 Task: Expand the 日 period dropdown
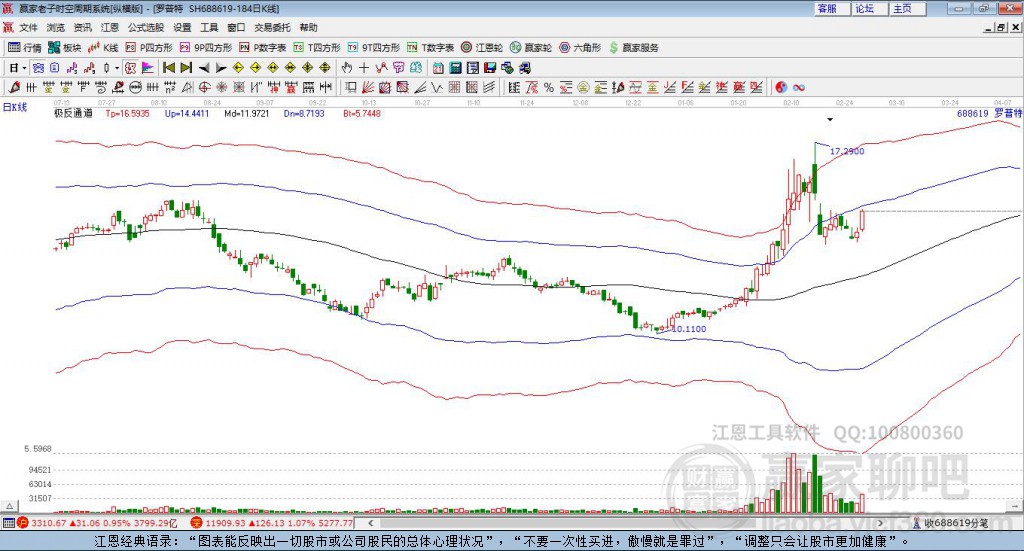(x=24, y=68)
